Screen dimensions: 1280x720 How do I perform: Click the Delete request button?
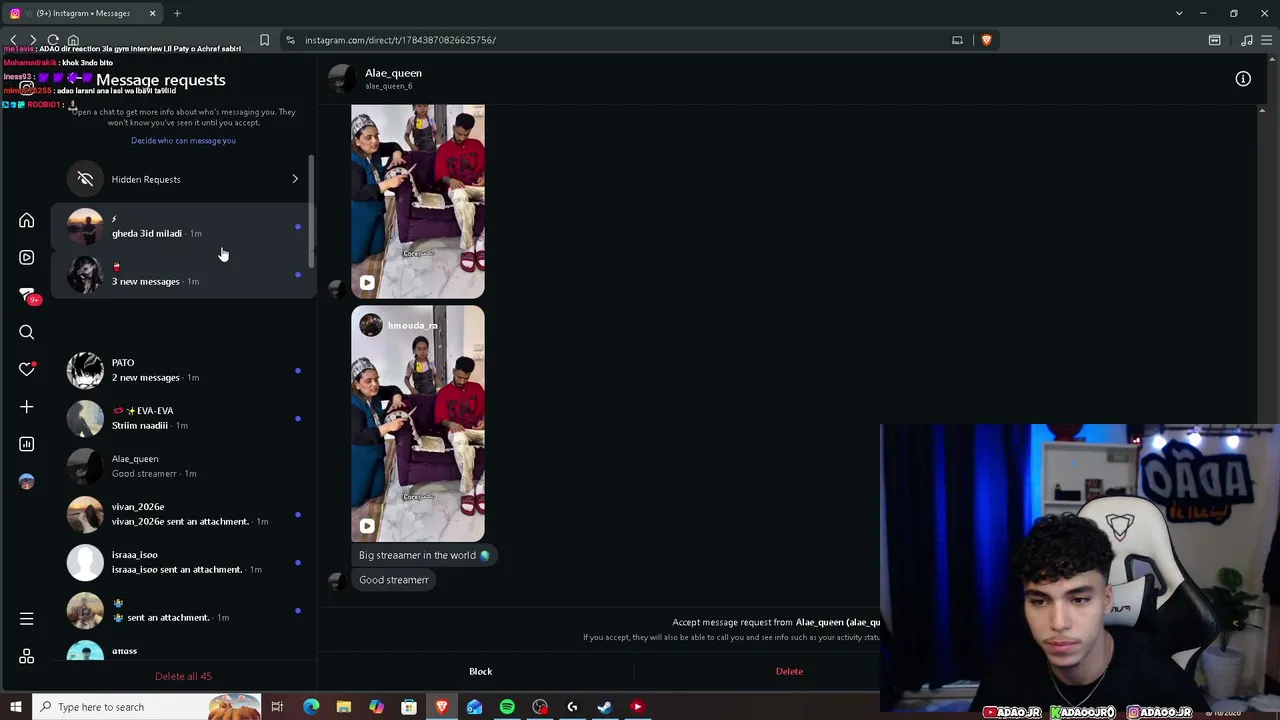(x=789, y=671)
